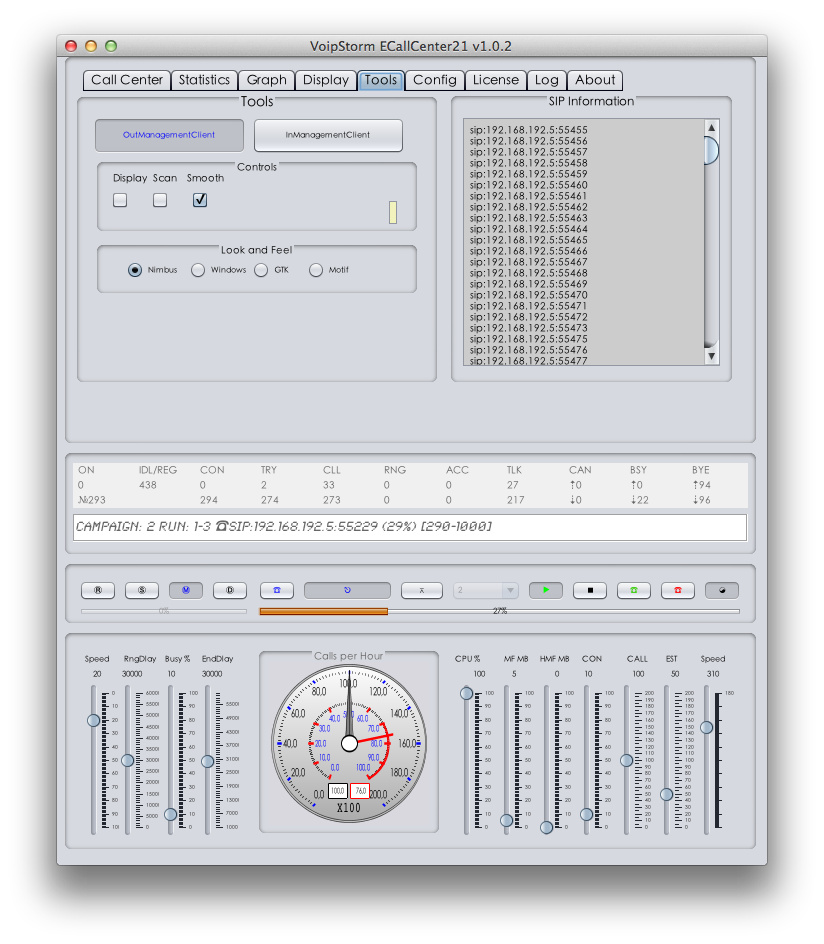Select the Motif look and feel option
The image size is (824, 944).
coord(316,270)
